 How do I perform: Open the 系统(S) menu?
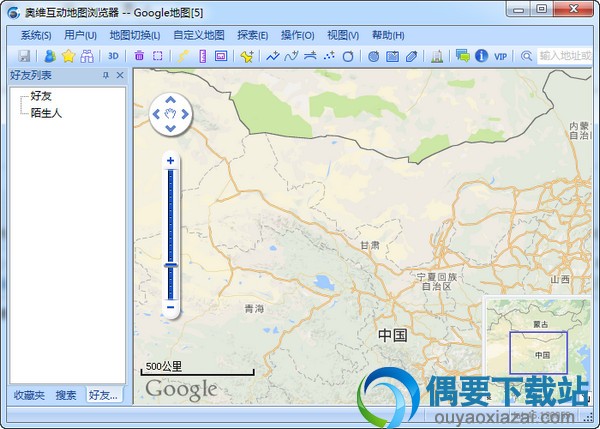click(36, 36)
